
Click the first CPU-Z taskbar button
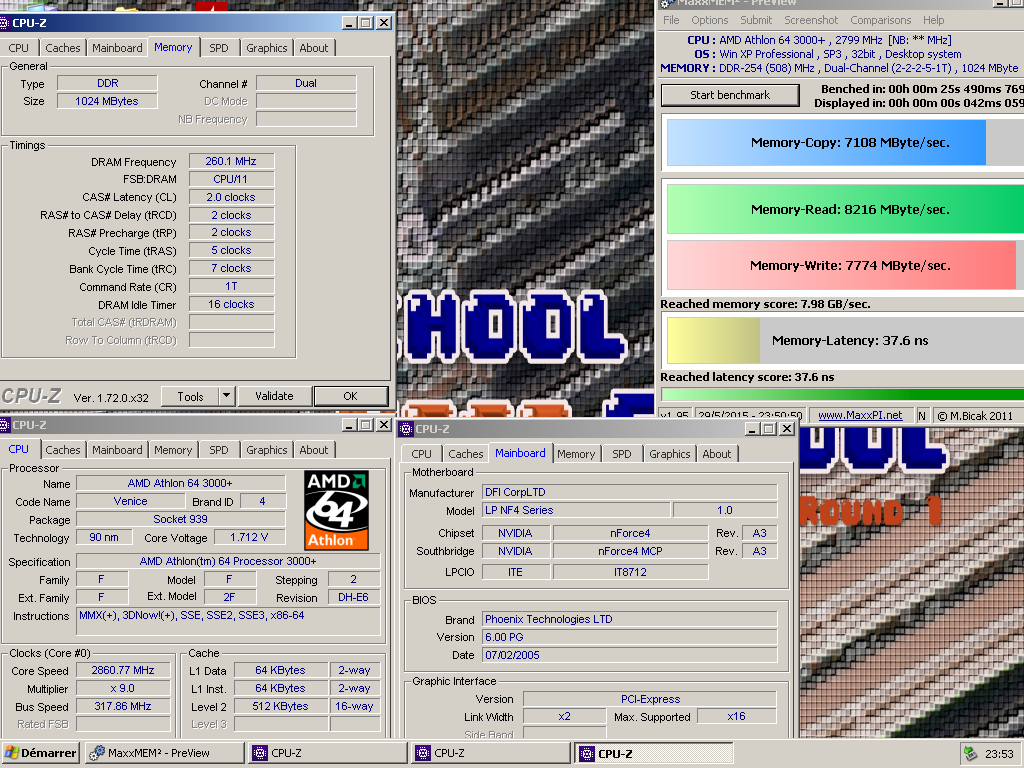click(328, 753)
